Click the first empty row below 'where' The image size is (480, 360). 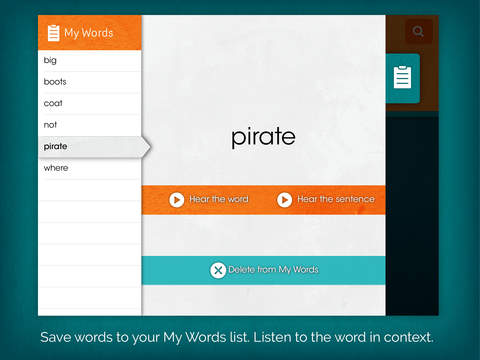[90, 190]
